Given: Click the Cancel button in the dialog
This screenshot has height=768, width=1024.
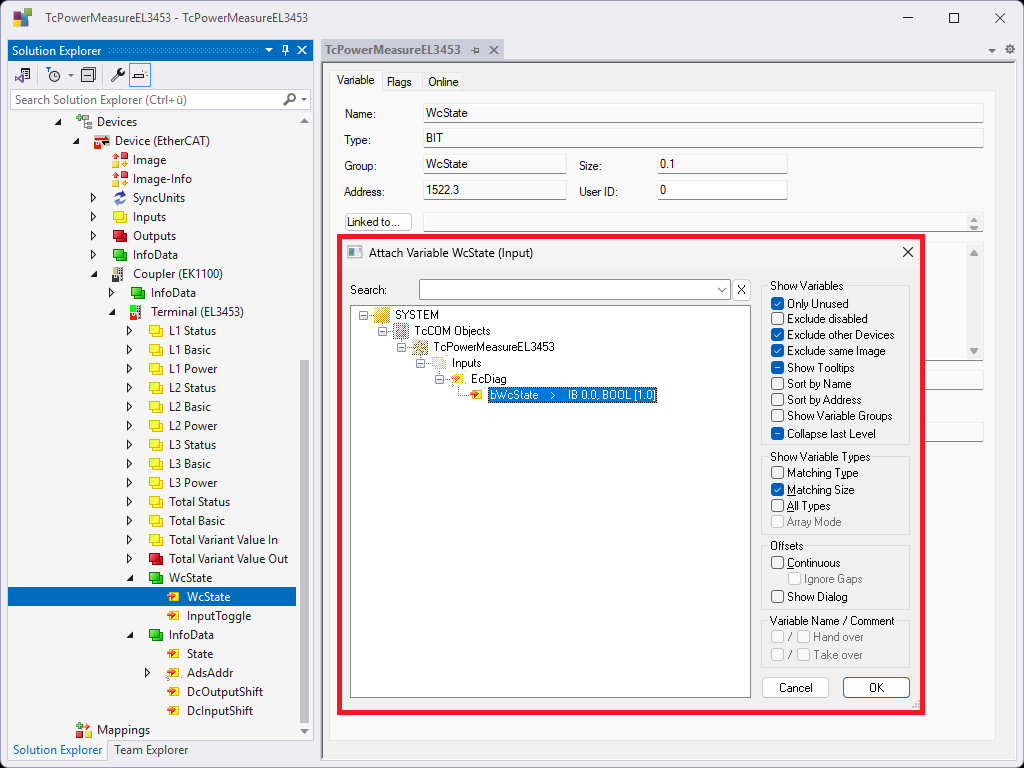Looking at the screenshot, I should point(795,688).
